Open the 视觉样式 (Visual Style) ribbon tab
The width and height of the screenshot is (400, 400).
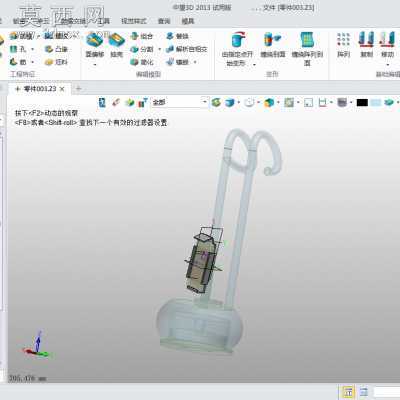pos(134,21)
